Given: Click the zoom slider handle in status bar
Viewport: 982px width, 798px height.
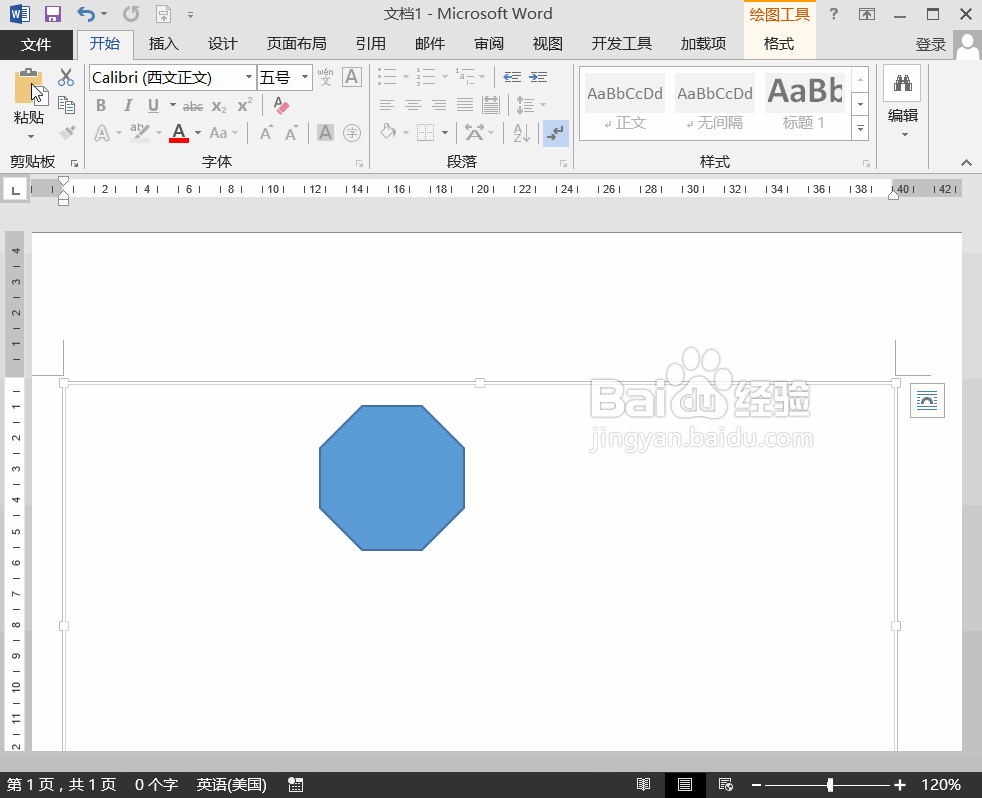Looking at the screenshot, I should point(830,785).
